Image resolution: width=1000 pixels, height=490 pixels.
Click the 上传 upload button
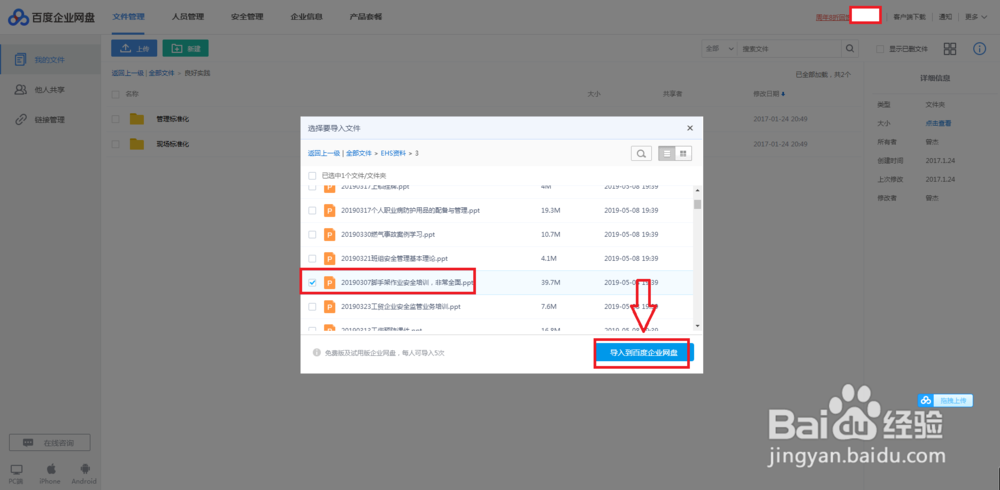pyautogui.click(x=134, y=48)
